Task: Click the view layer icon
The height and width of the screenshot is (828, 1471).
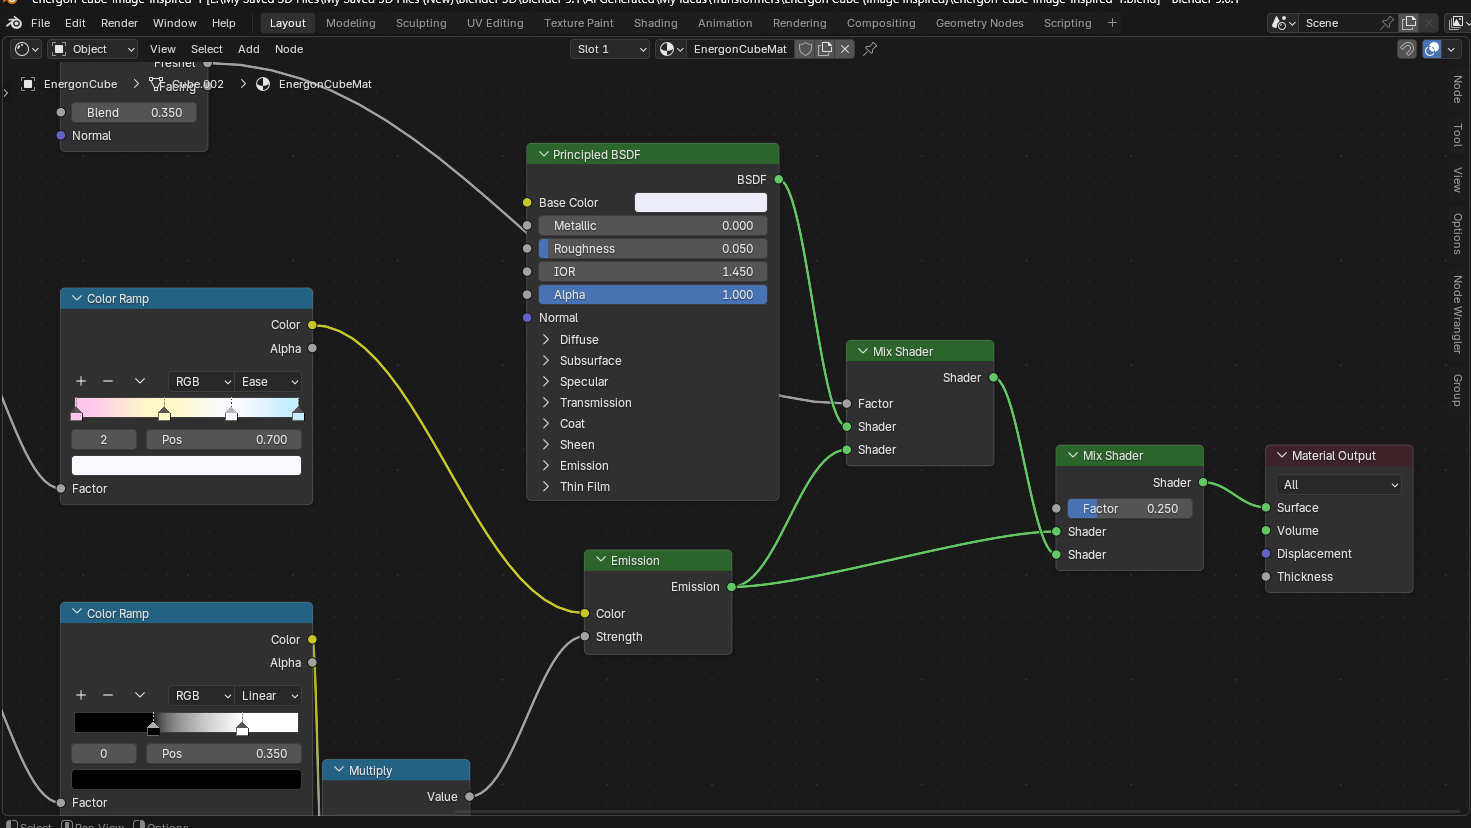Action: [x=1457, y=23]
